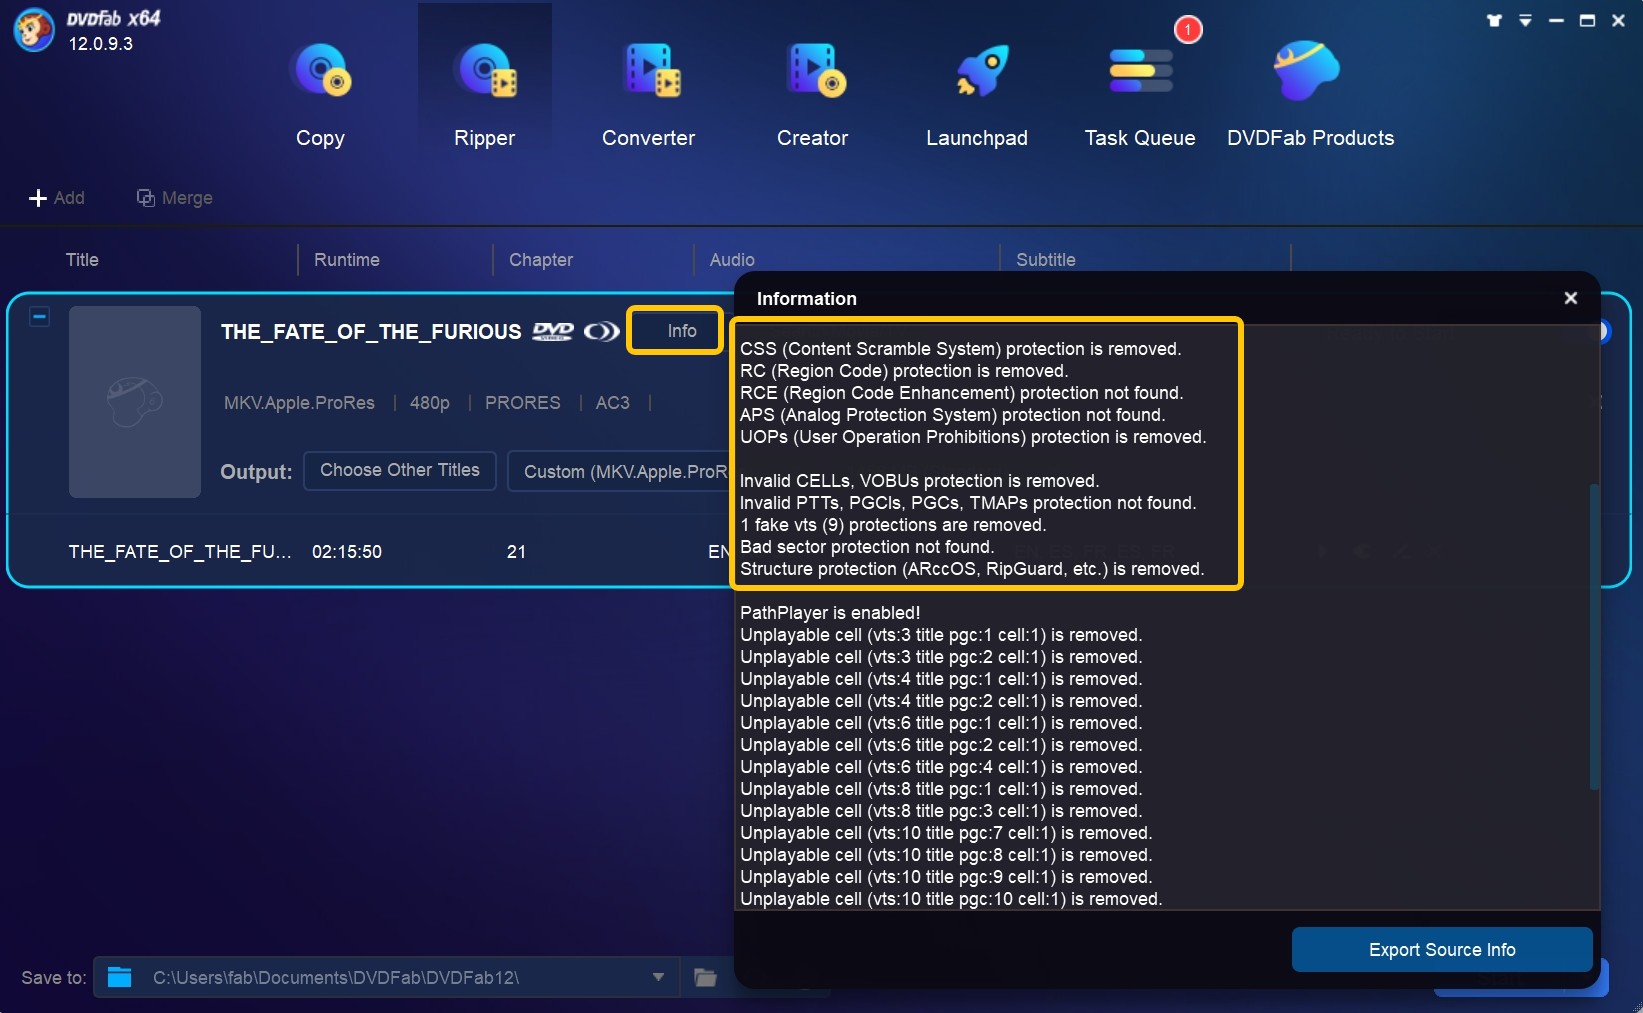Click the Save to path field

386,977
